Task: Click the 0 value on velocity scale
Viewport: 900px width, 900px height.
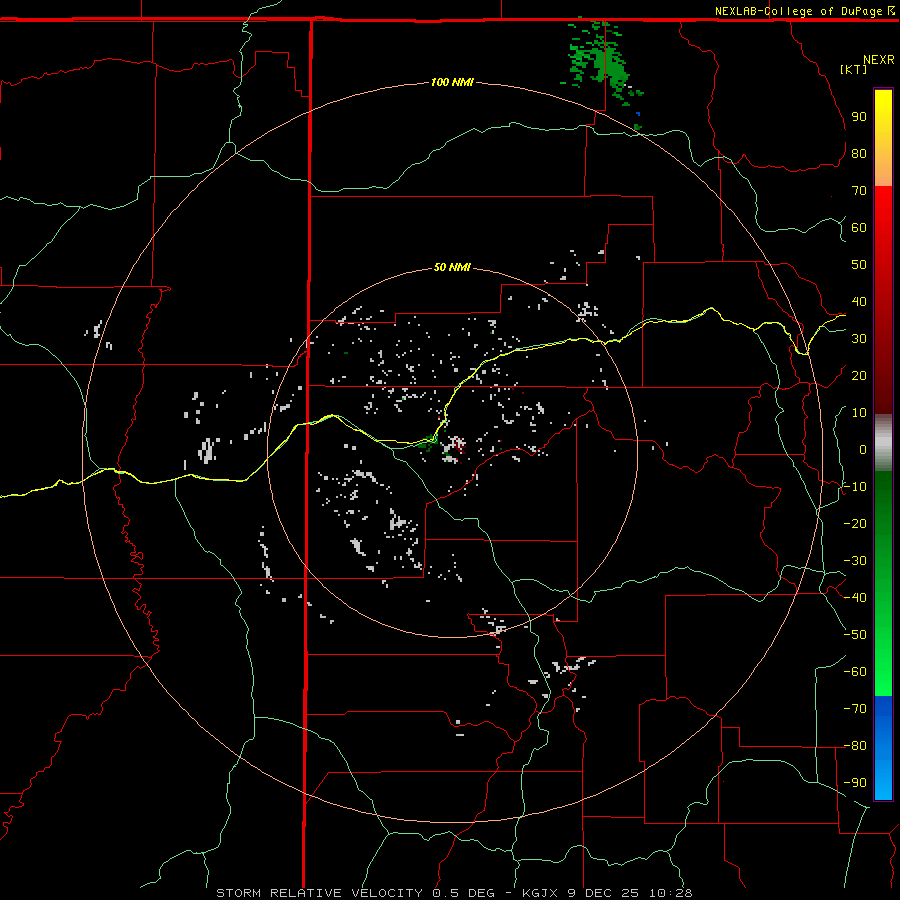Action: pos(863,450)
